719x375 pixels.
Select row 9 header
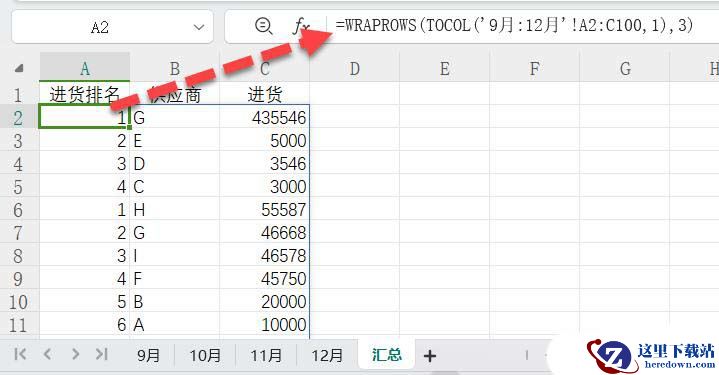pos(18,278)
